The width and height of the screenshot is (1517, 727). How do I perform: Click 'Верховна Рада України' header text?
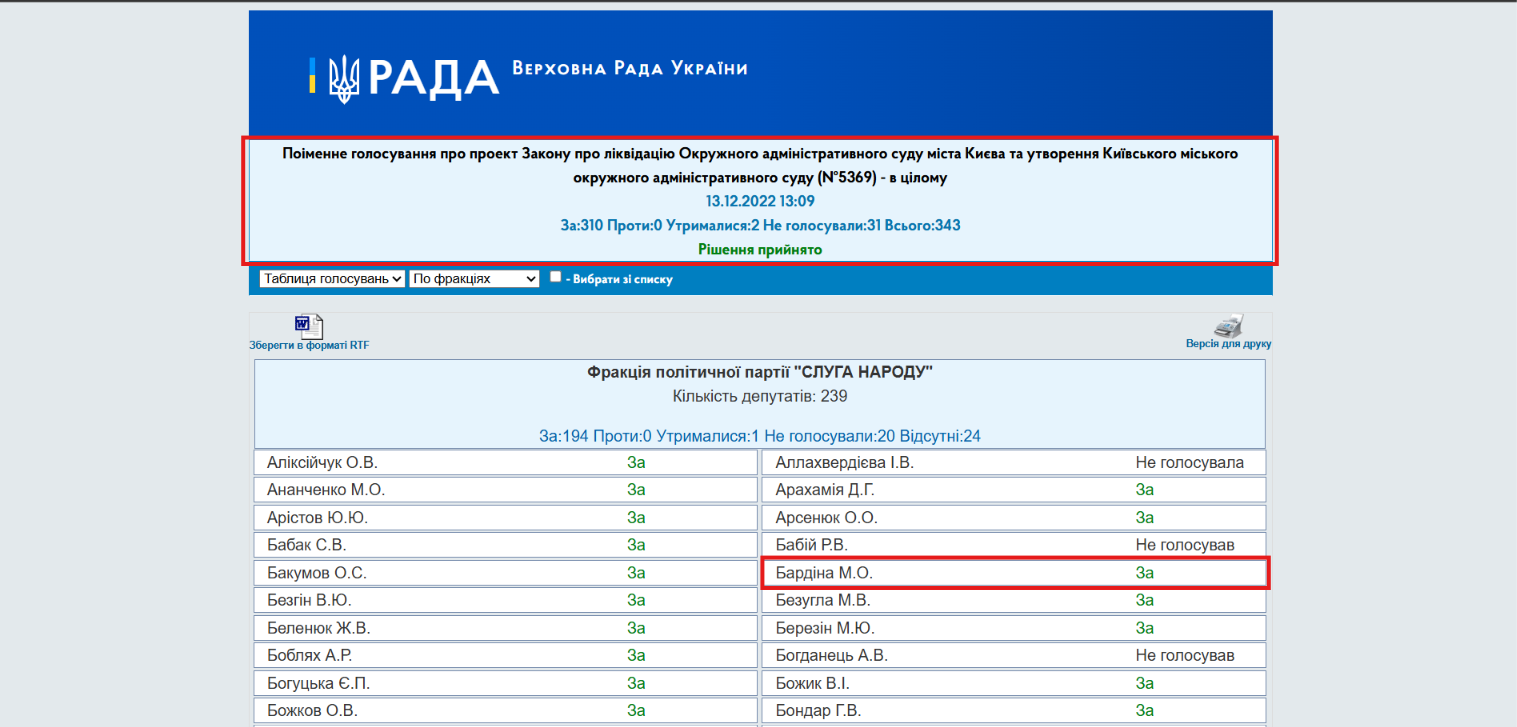629,68
